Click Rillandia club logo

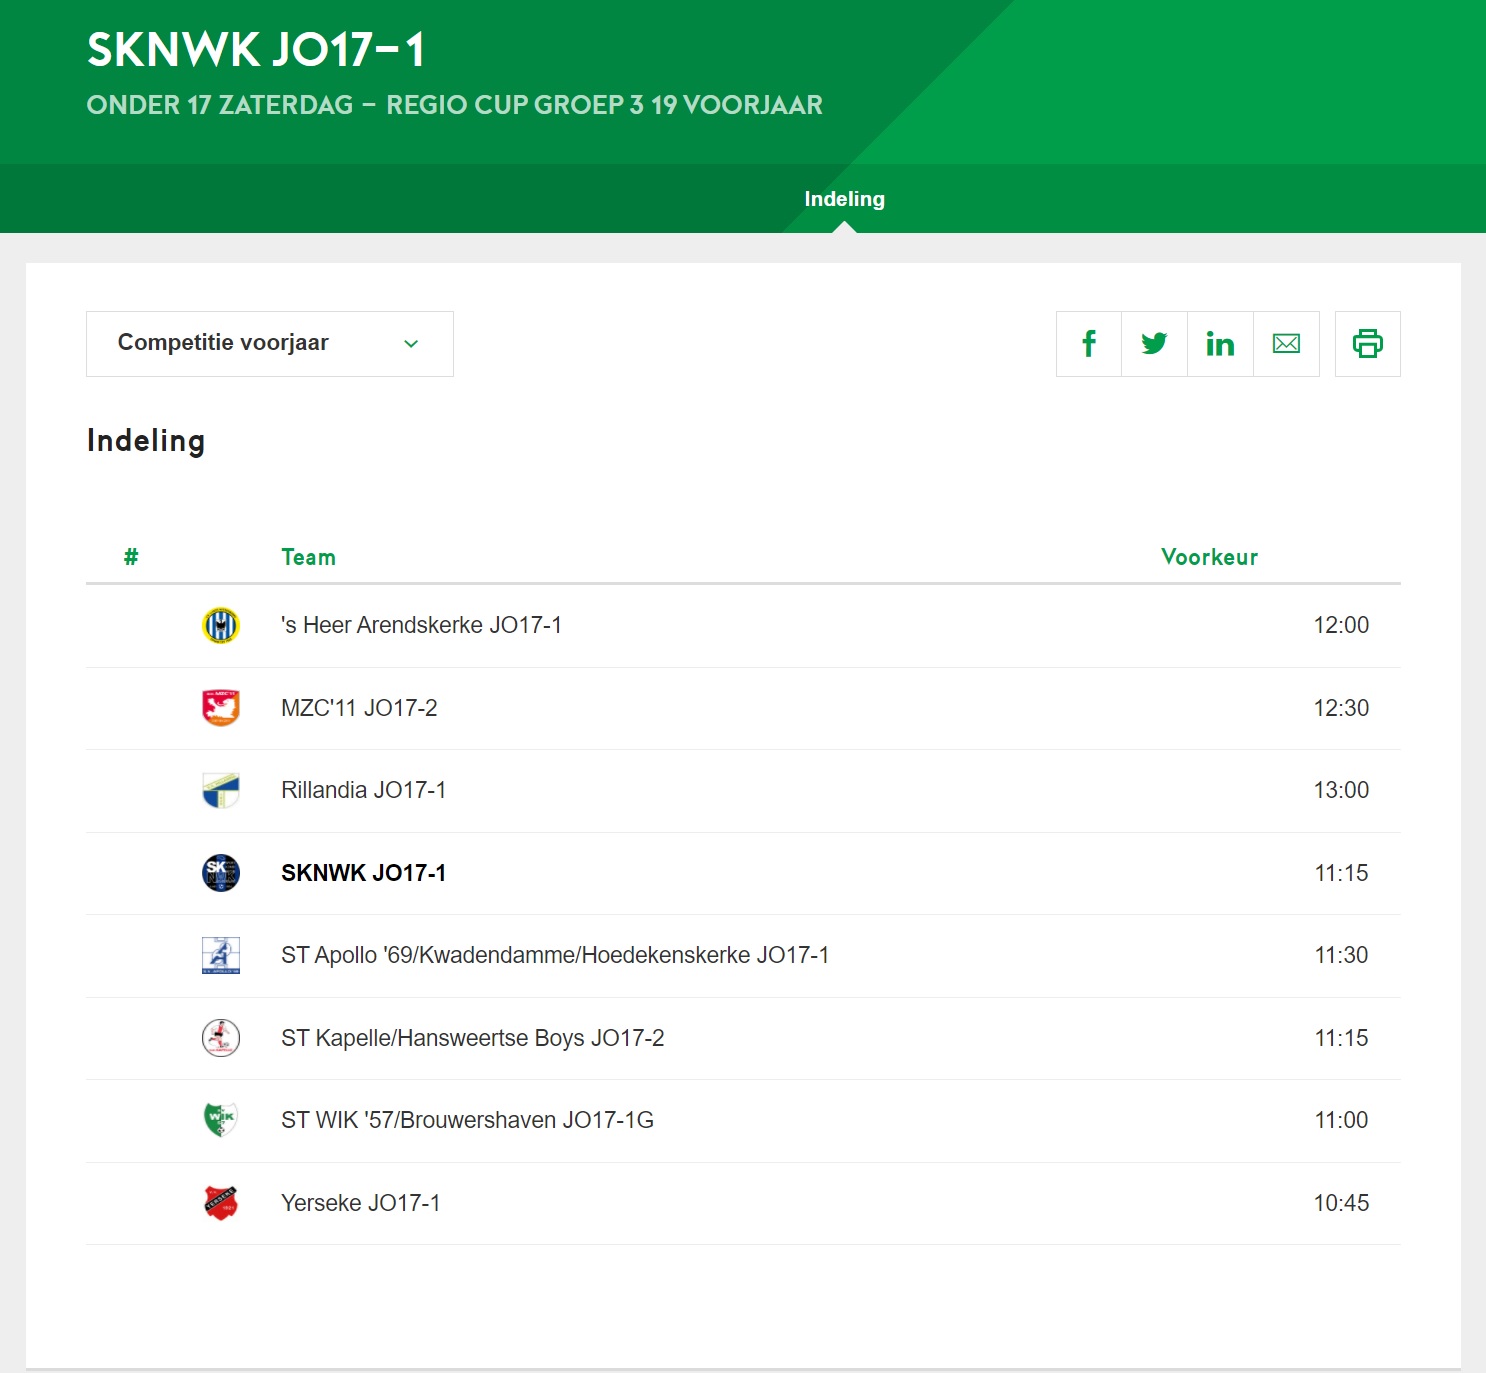[221, 791]
